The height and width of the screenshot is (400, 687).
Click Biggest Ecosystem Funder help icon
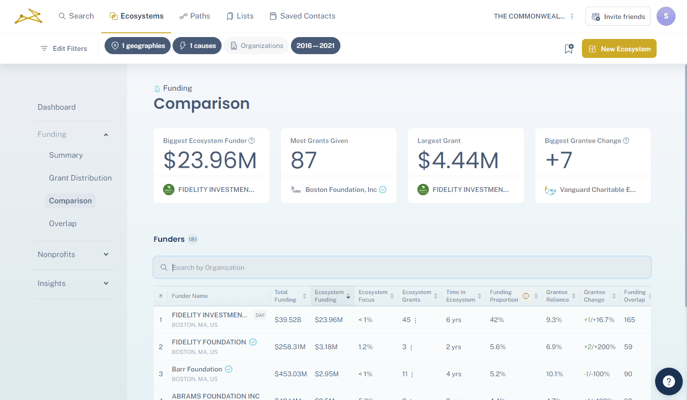251,141
